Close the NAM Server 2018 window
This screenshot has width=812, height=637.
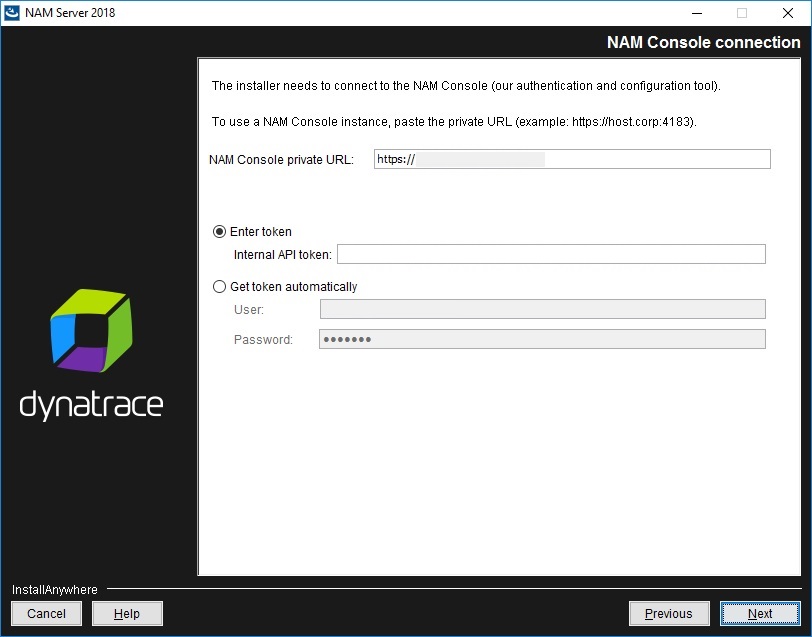coord(788,13)
